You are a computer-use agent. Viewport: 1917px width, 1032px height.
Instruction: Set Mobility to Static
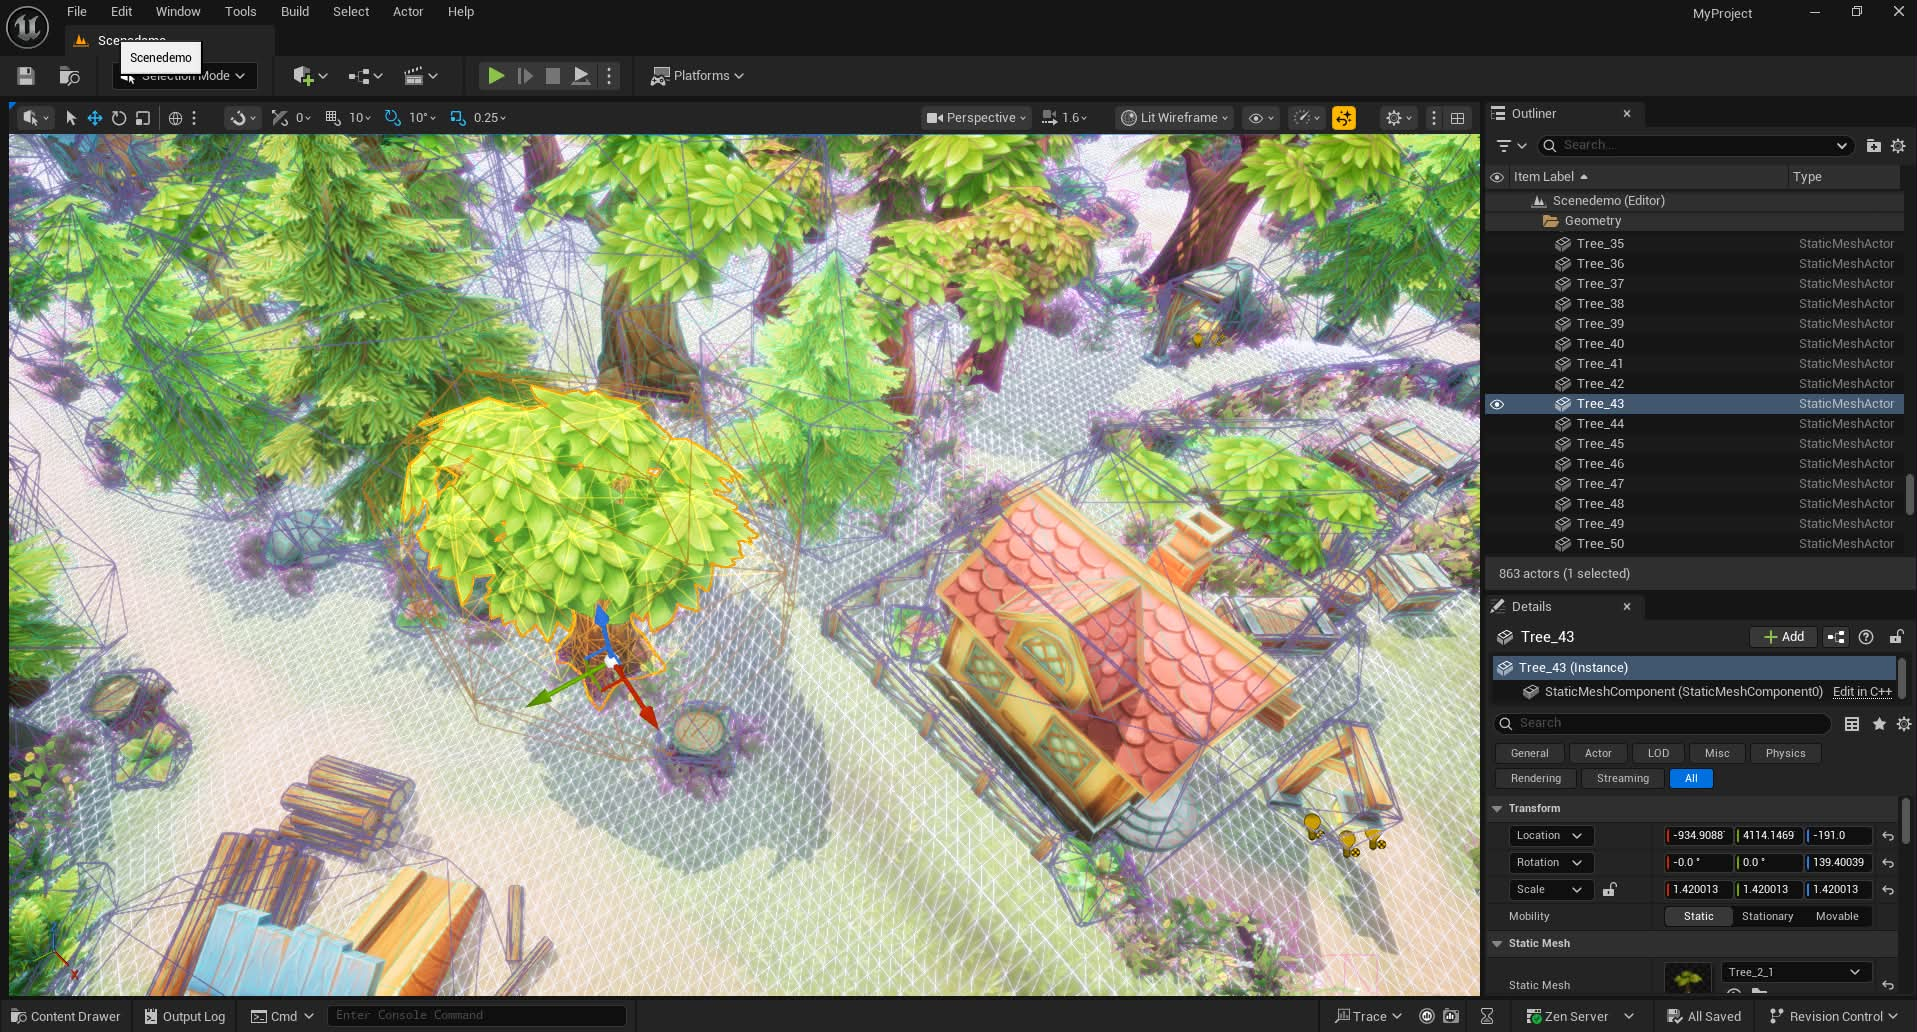point(1698,917)
